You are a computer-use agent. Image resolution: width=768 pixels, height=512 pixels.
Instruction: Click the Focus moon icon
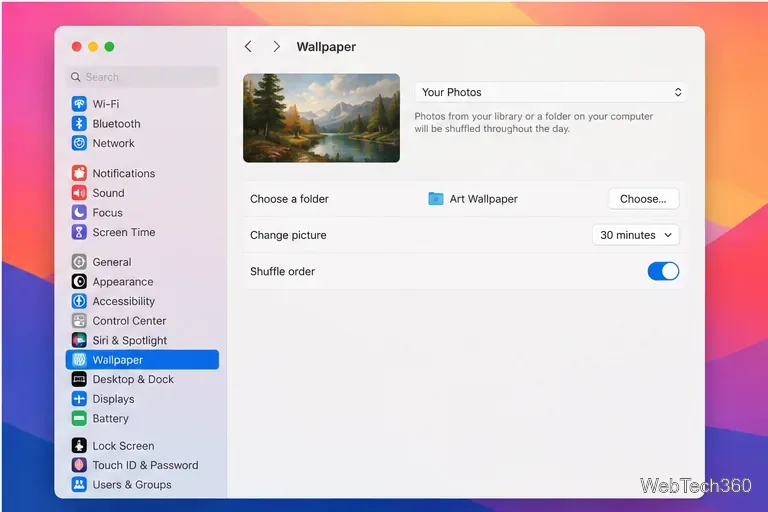pyautogui.click(x=79, y=212)
